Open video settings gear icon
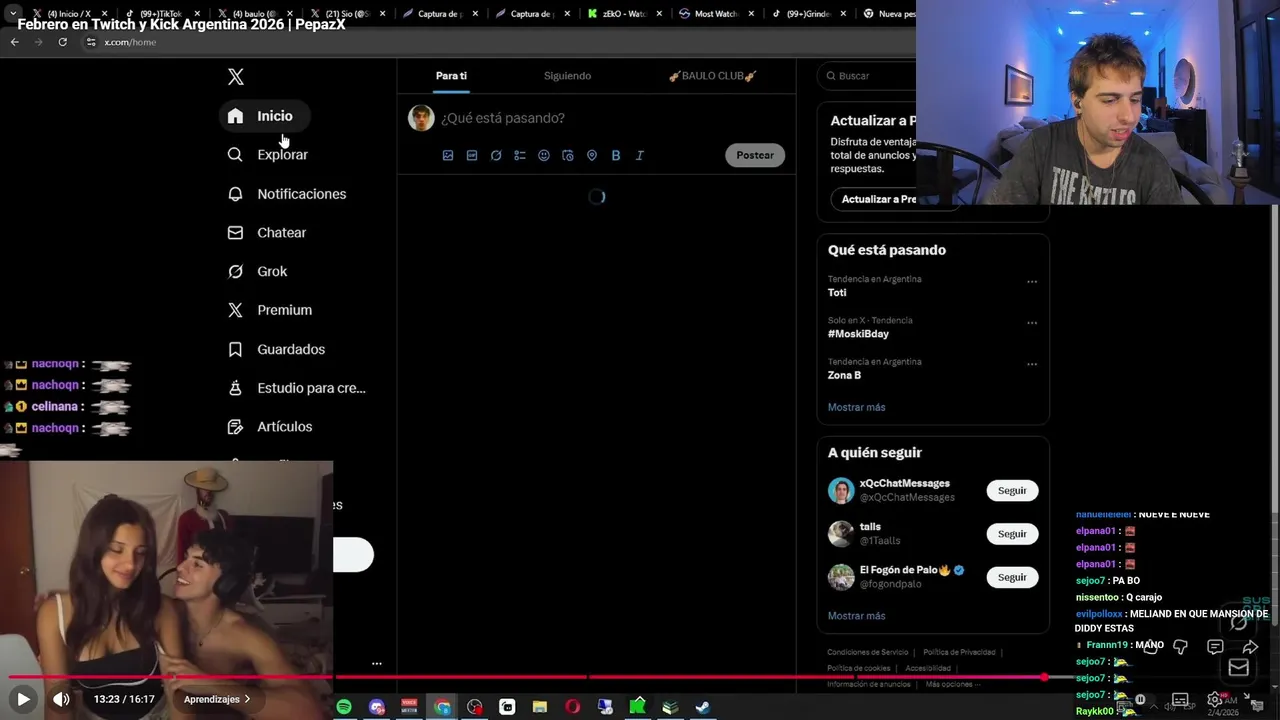The height and width of the screenshot is (720, 1280). (1214, 699)
